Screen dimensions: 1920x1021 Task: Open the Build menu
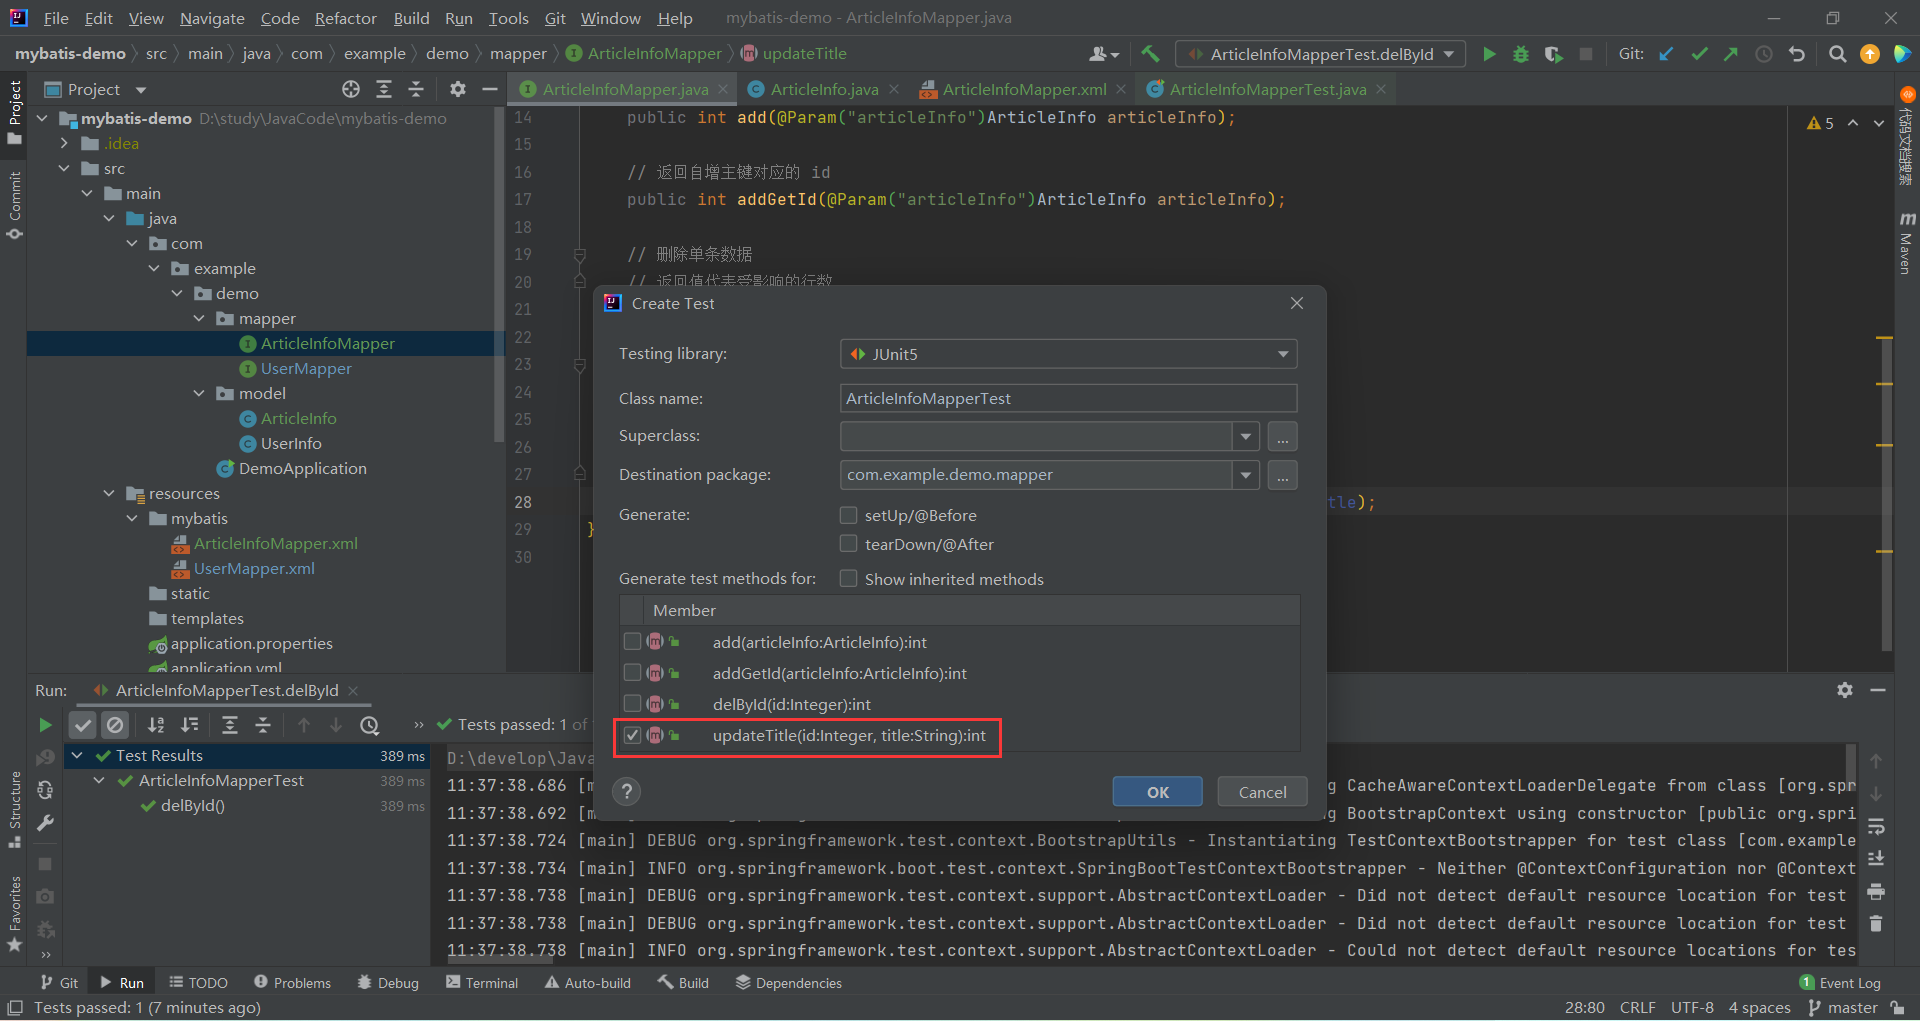411,18
